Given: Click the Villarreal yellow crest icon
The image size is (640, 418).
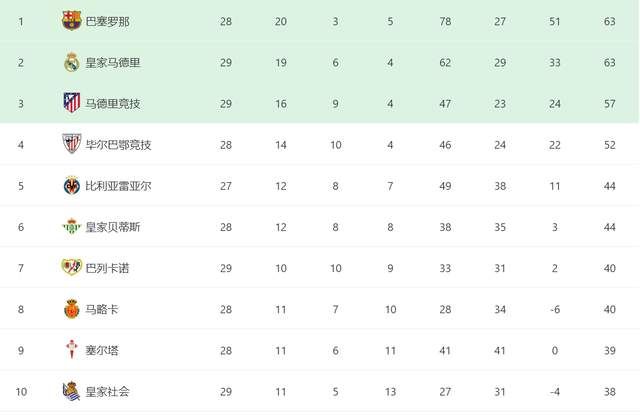Looking at the screenshot, I should 72,186.
